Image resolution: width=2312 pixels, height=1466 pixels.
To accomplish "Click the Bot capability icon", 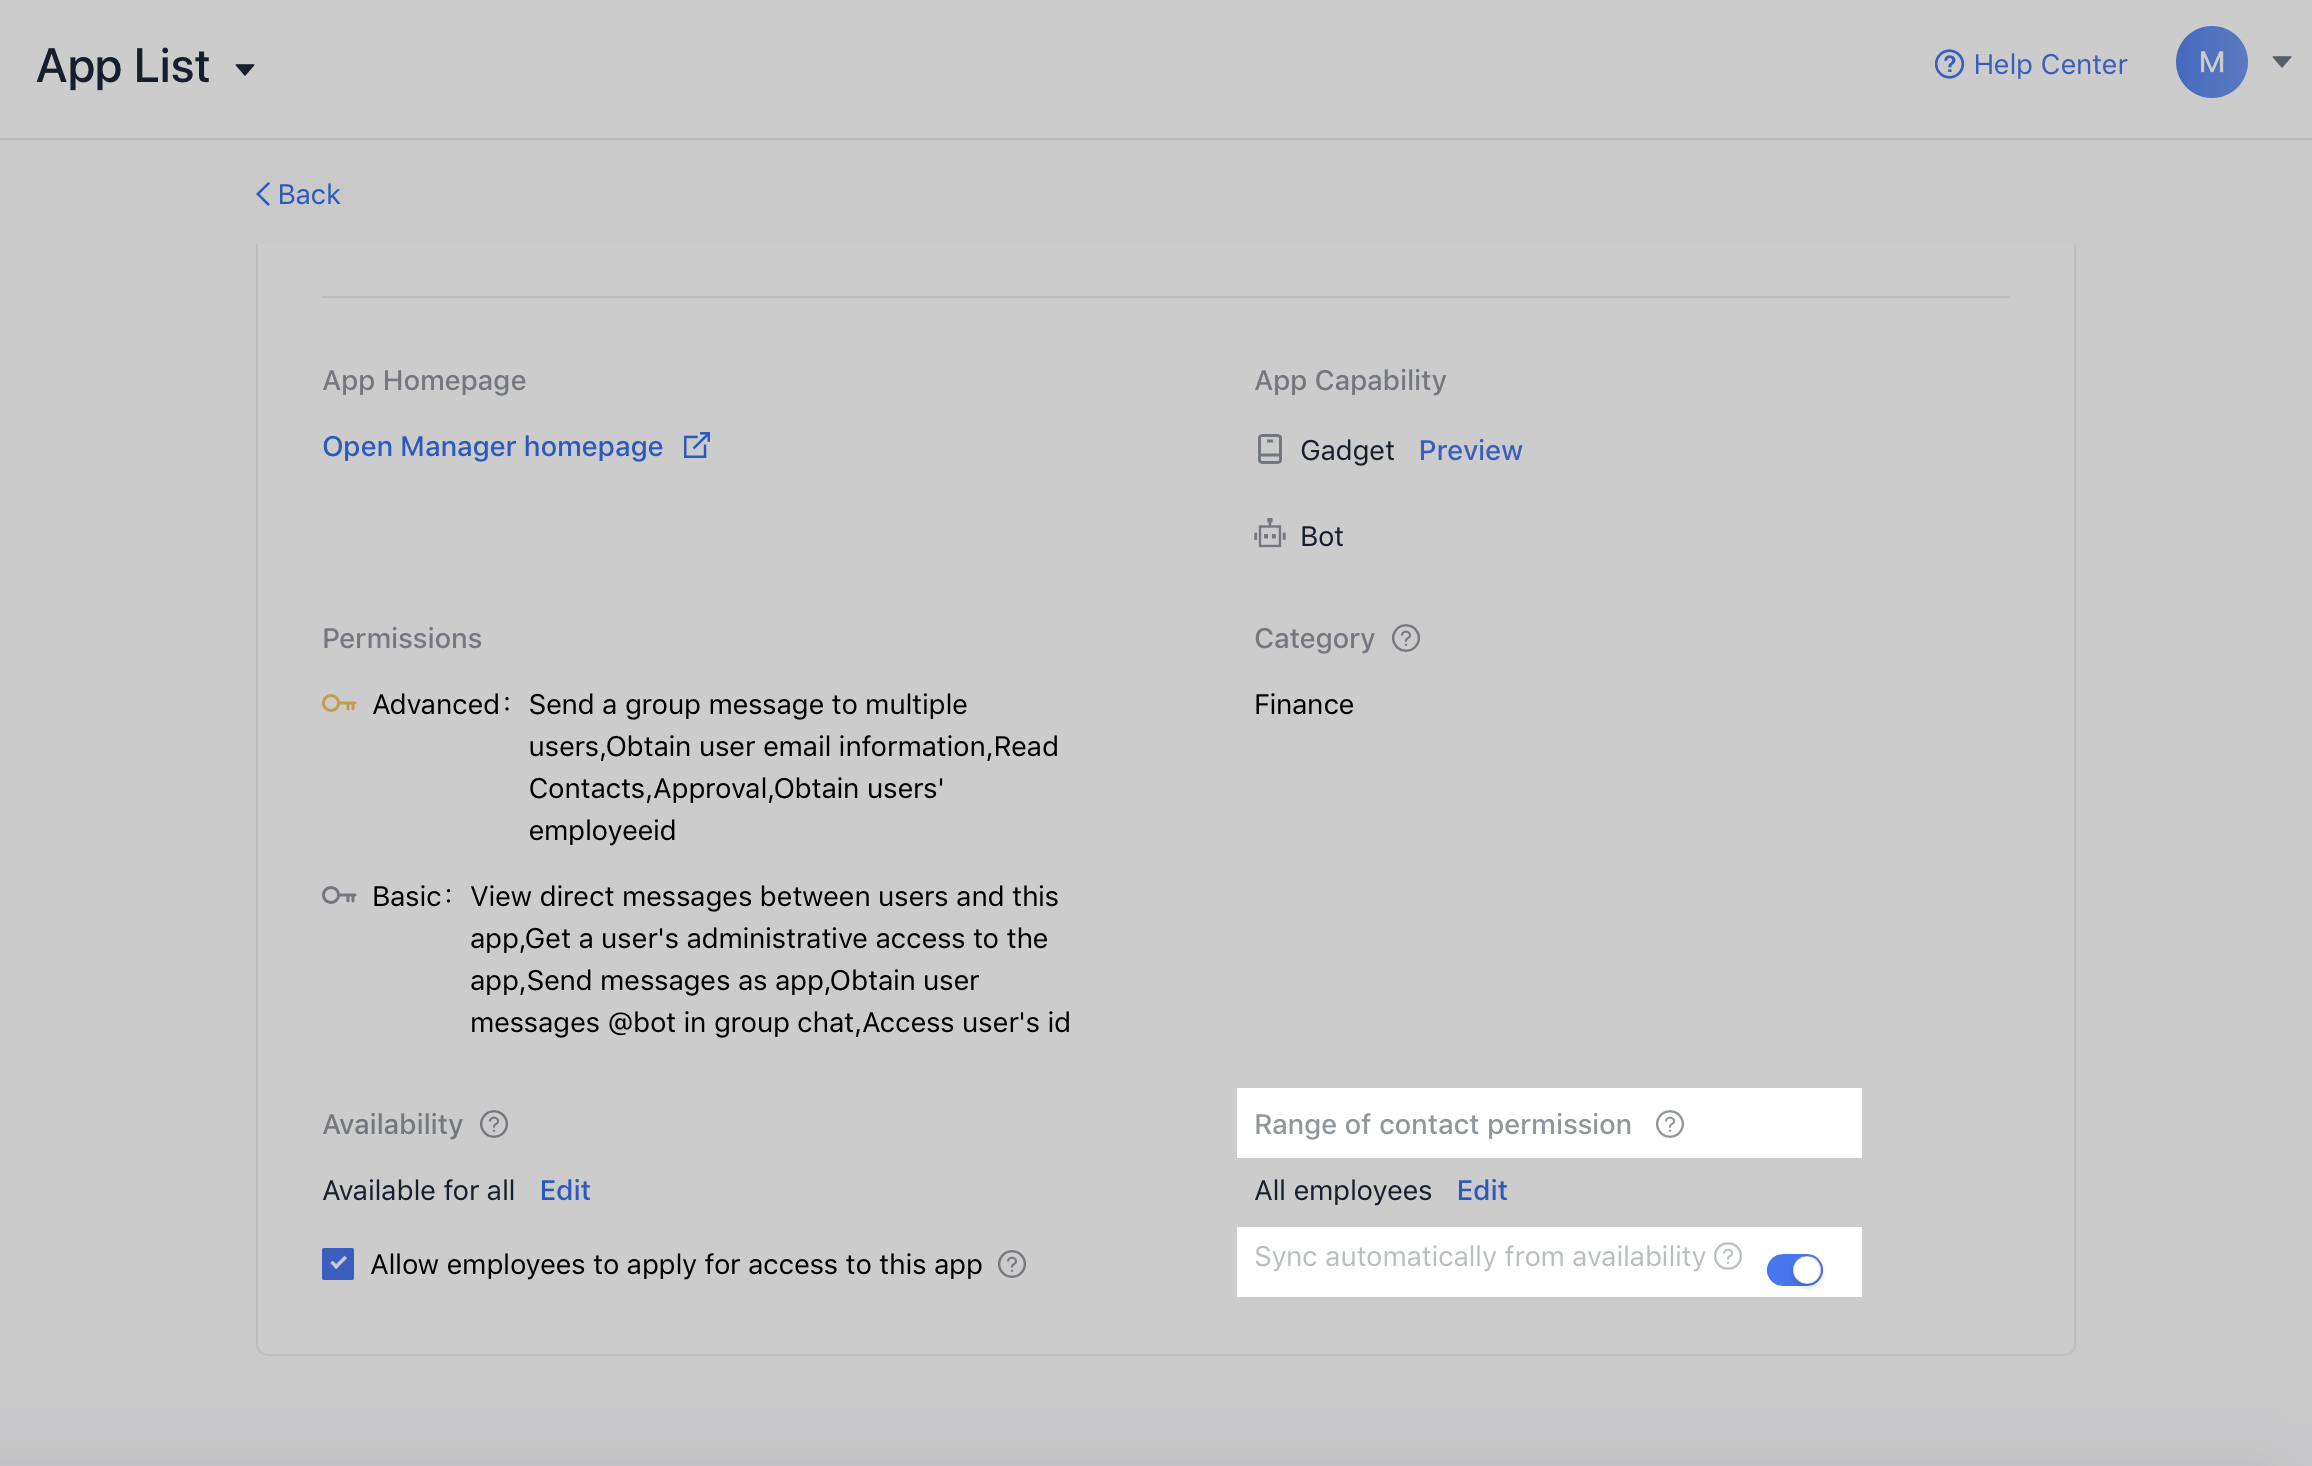I will click(x=1269, y=535).
